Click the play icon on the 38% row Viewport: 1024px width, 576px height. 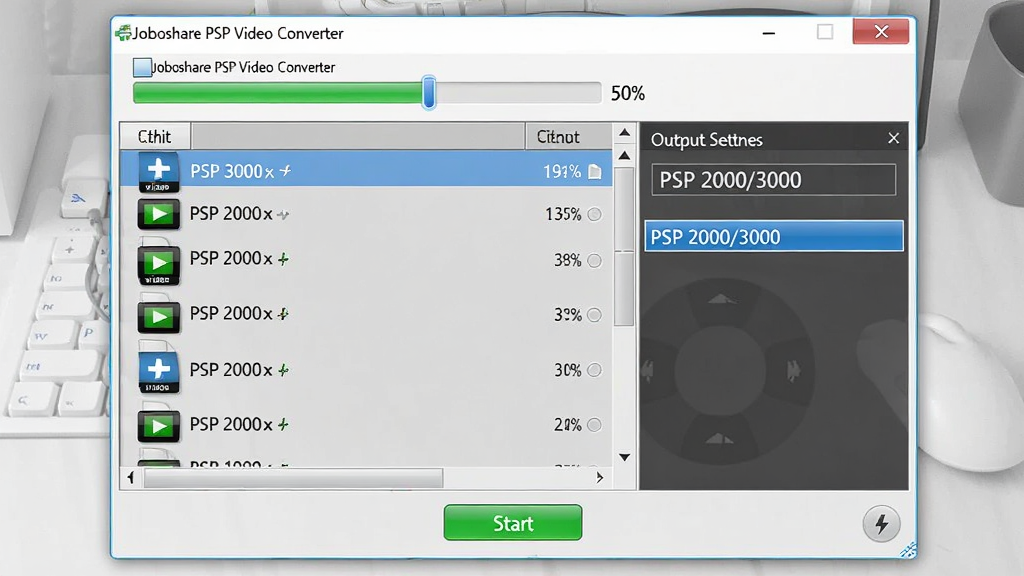[159, 263]
